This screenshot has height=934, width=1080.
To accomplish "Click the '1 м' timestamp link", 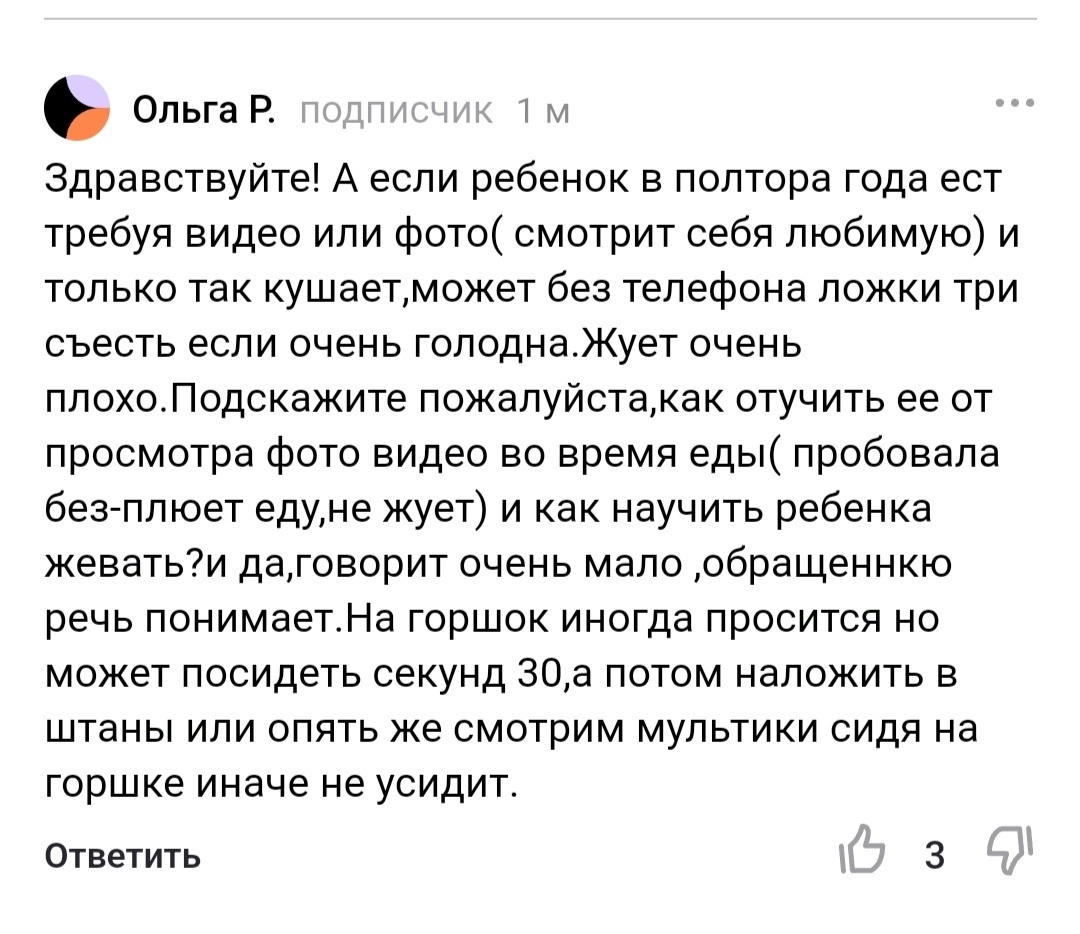I will pos(544,112).
